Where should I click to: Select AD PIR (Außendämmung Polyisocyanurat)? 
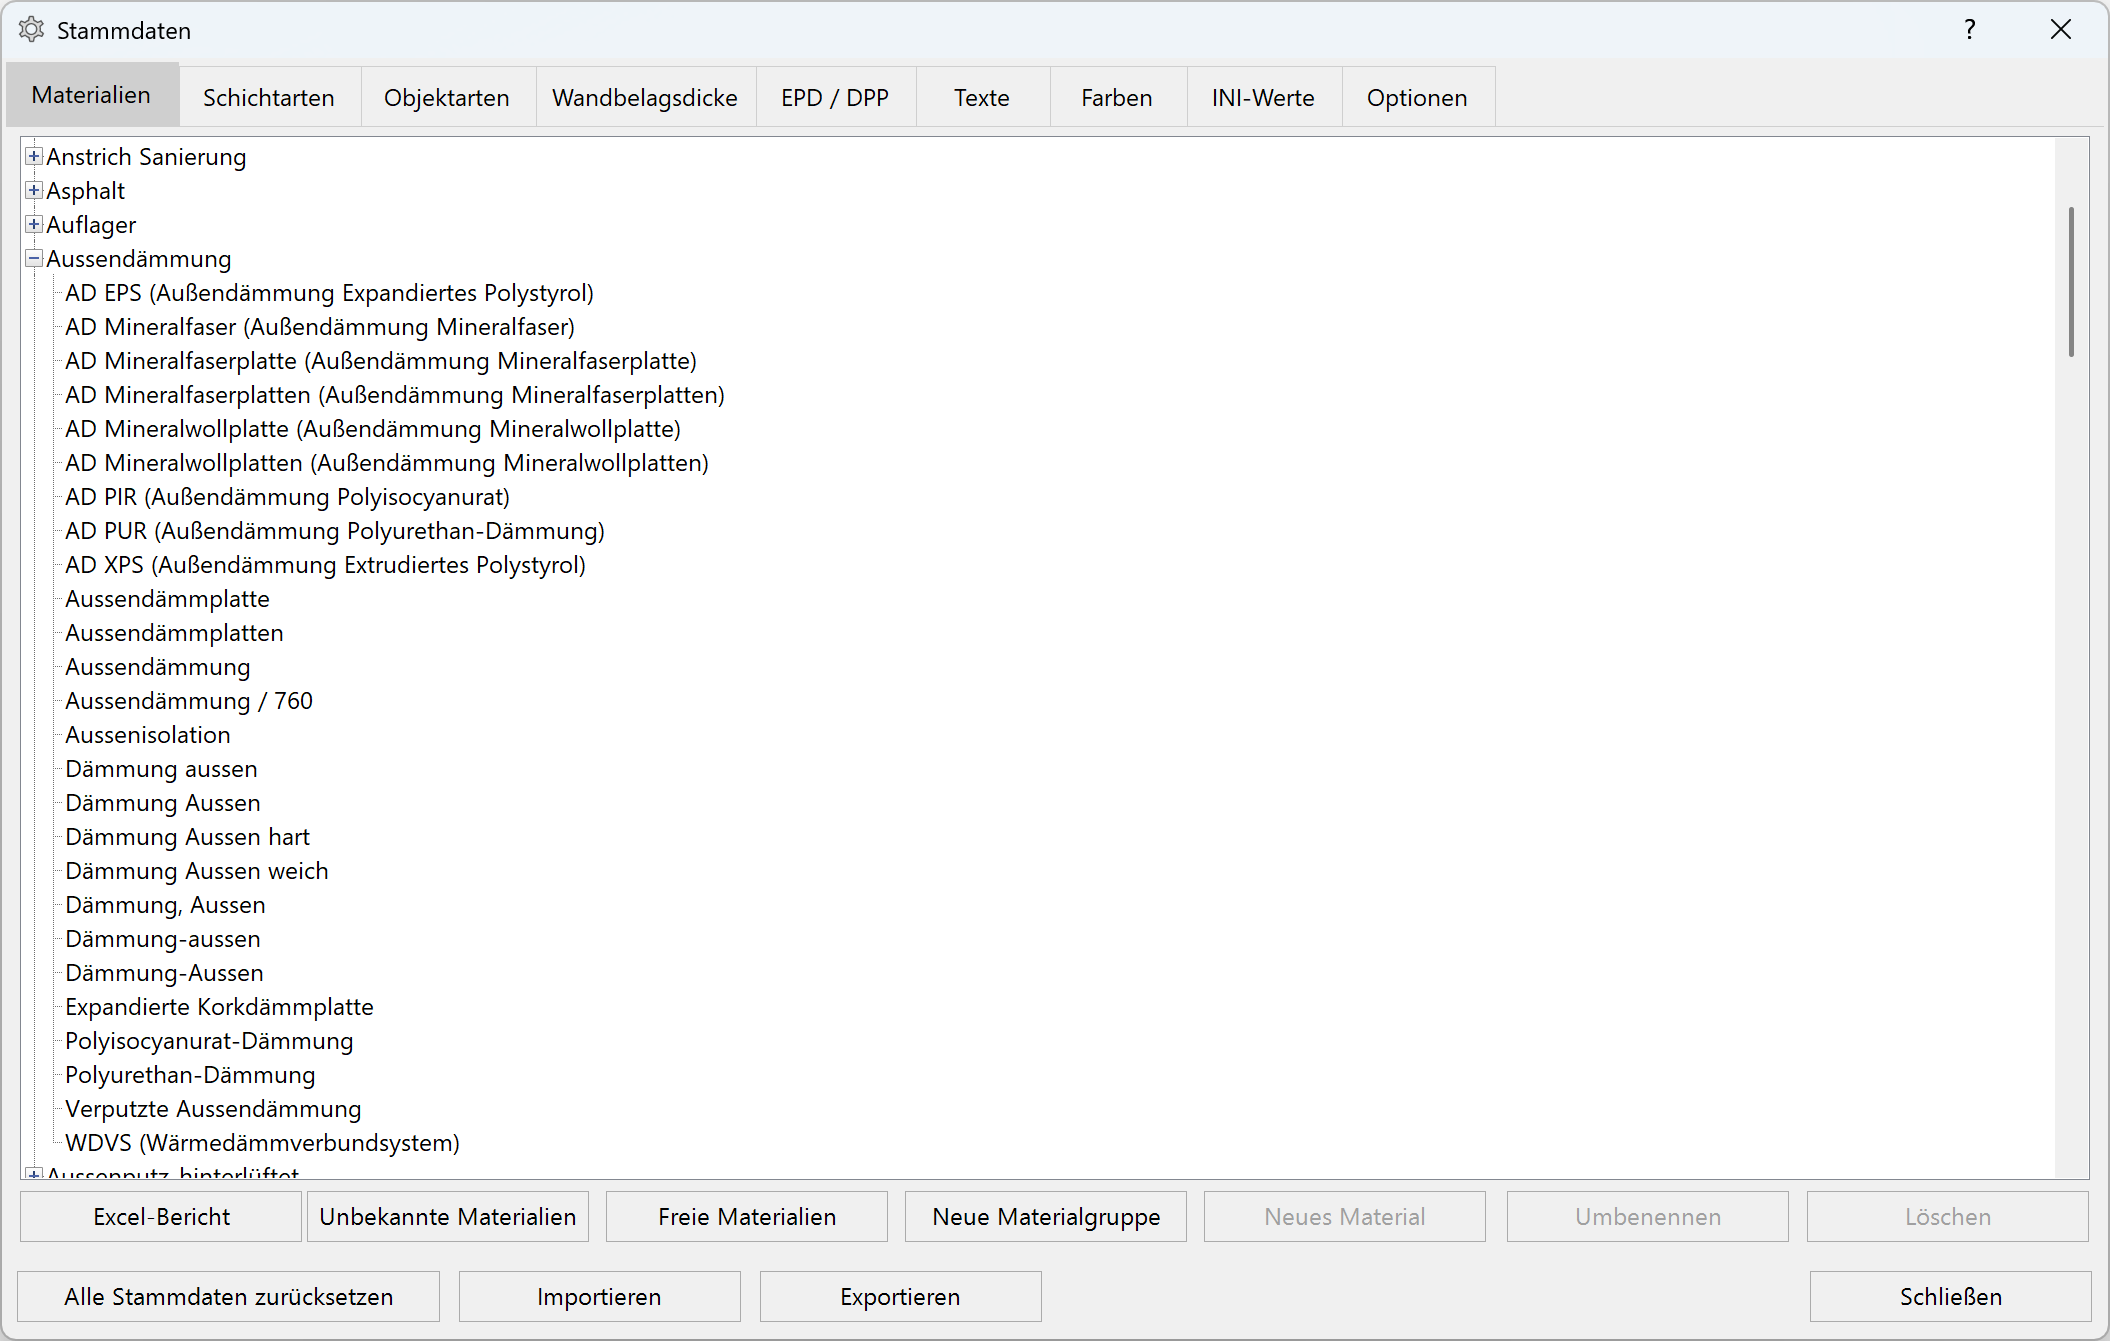pyautogui.click(x=288, y=497)
